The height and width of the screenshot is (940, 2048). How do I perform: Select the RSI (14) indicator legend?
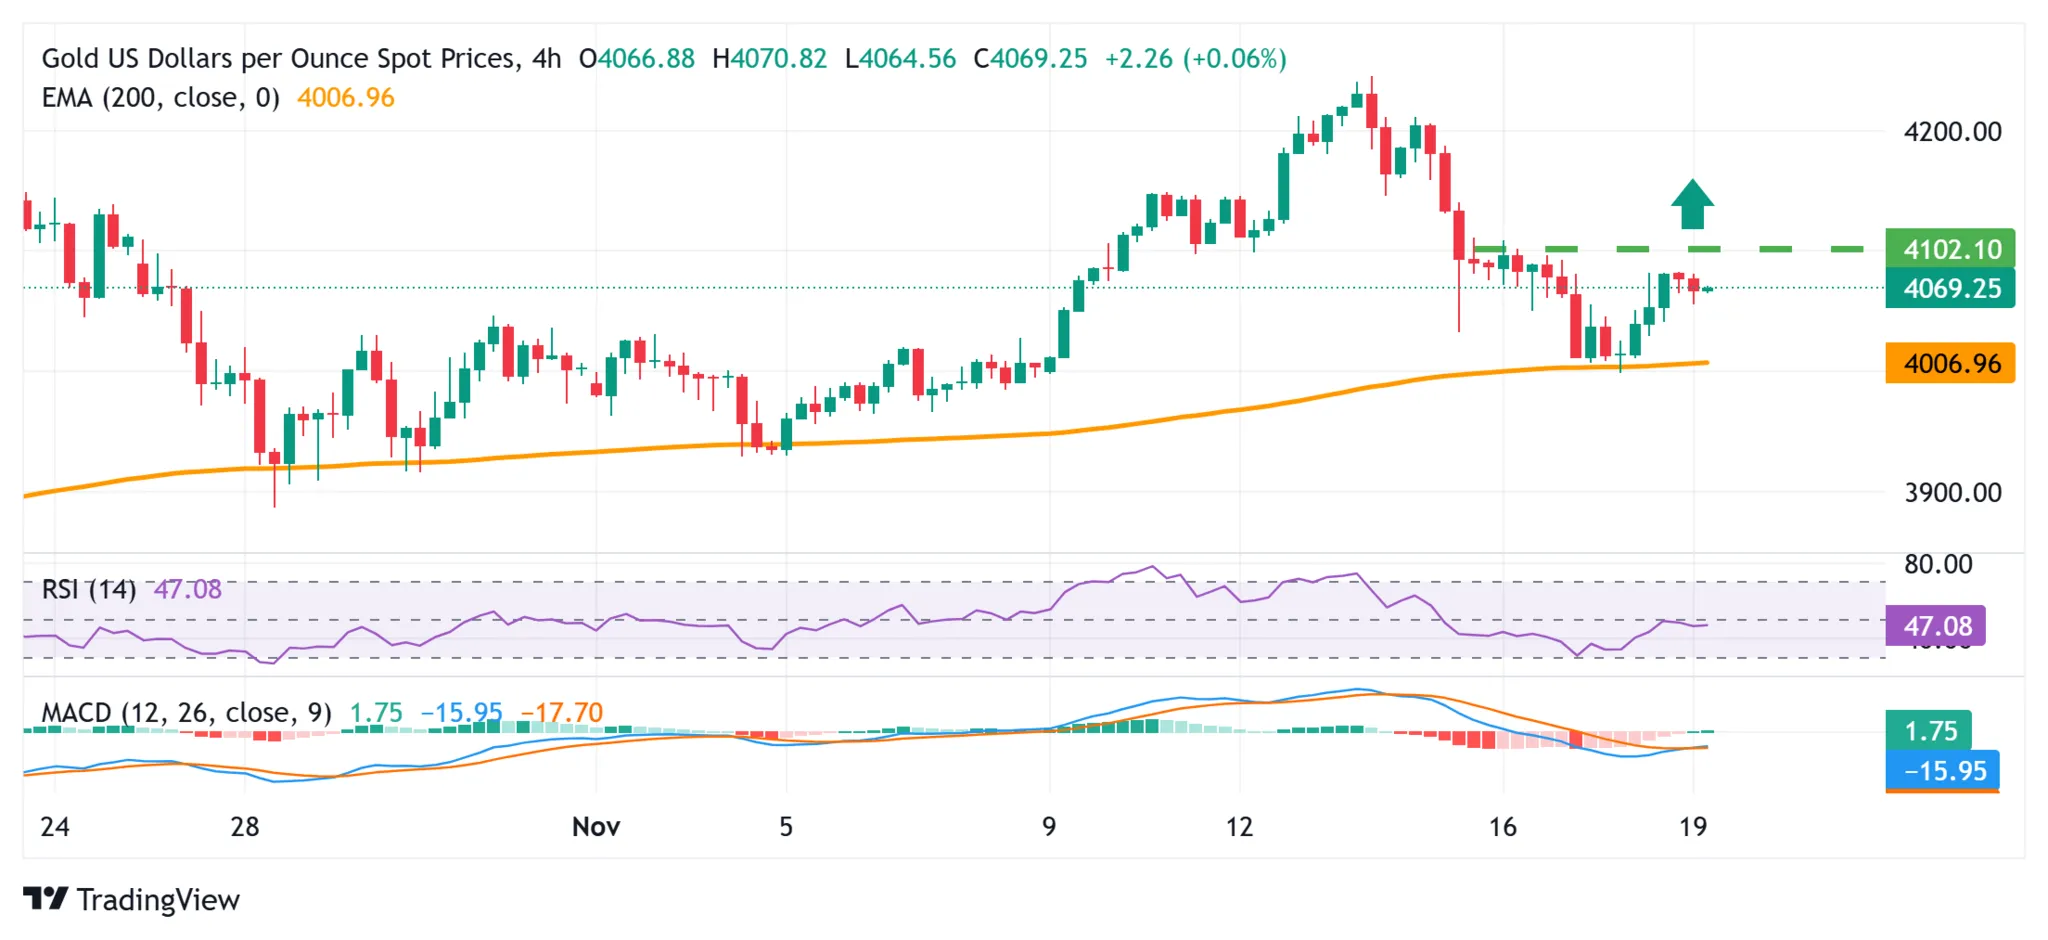(x=88, y=589)
